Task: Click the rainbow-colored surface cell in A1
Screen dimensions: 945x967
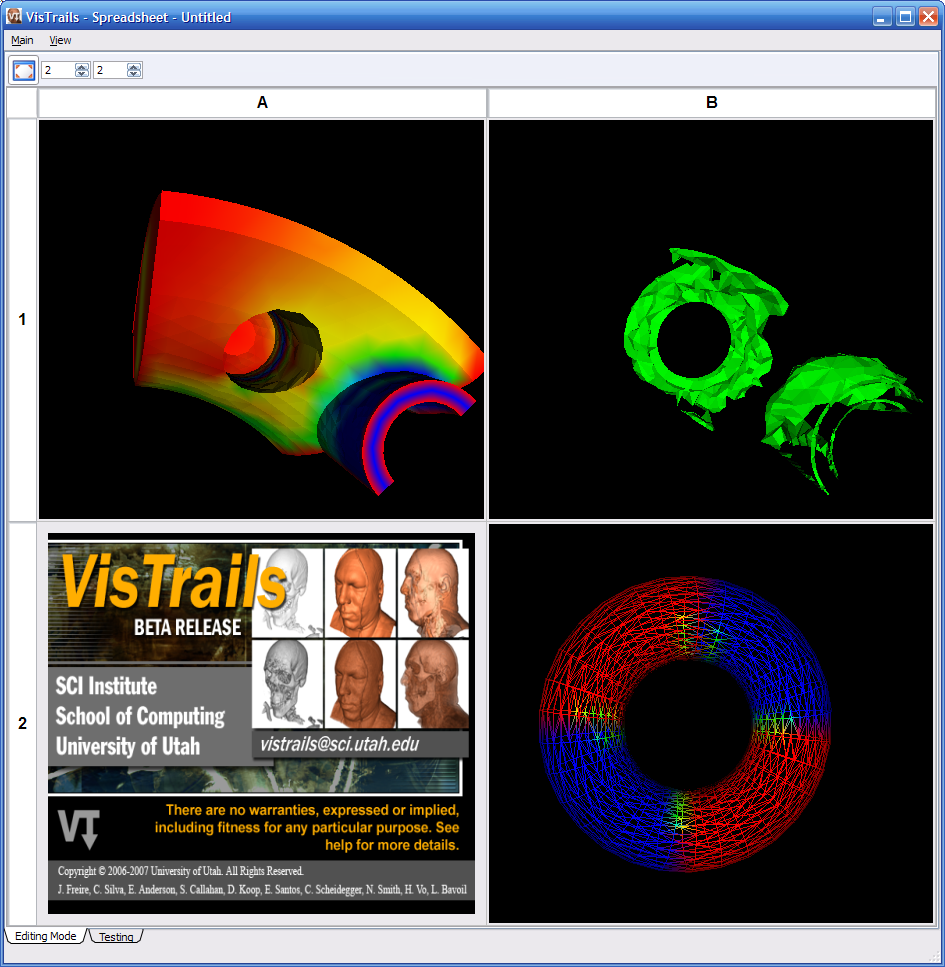Action: 261,319
